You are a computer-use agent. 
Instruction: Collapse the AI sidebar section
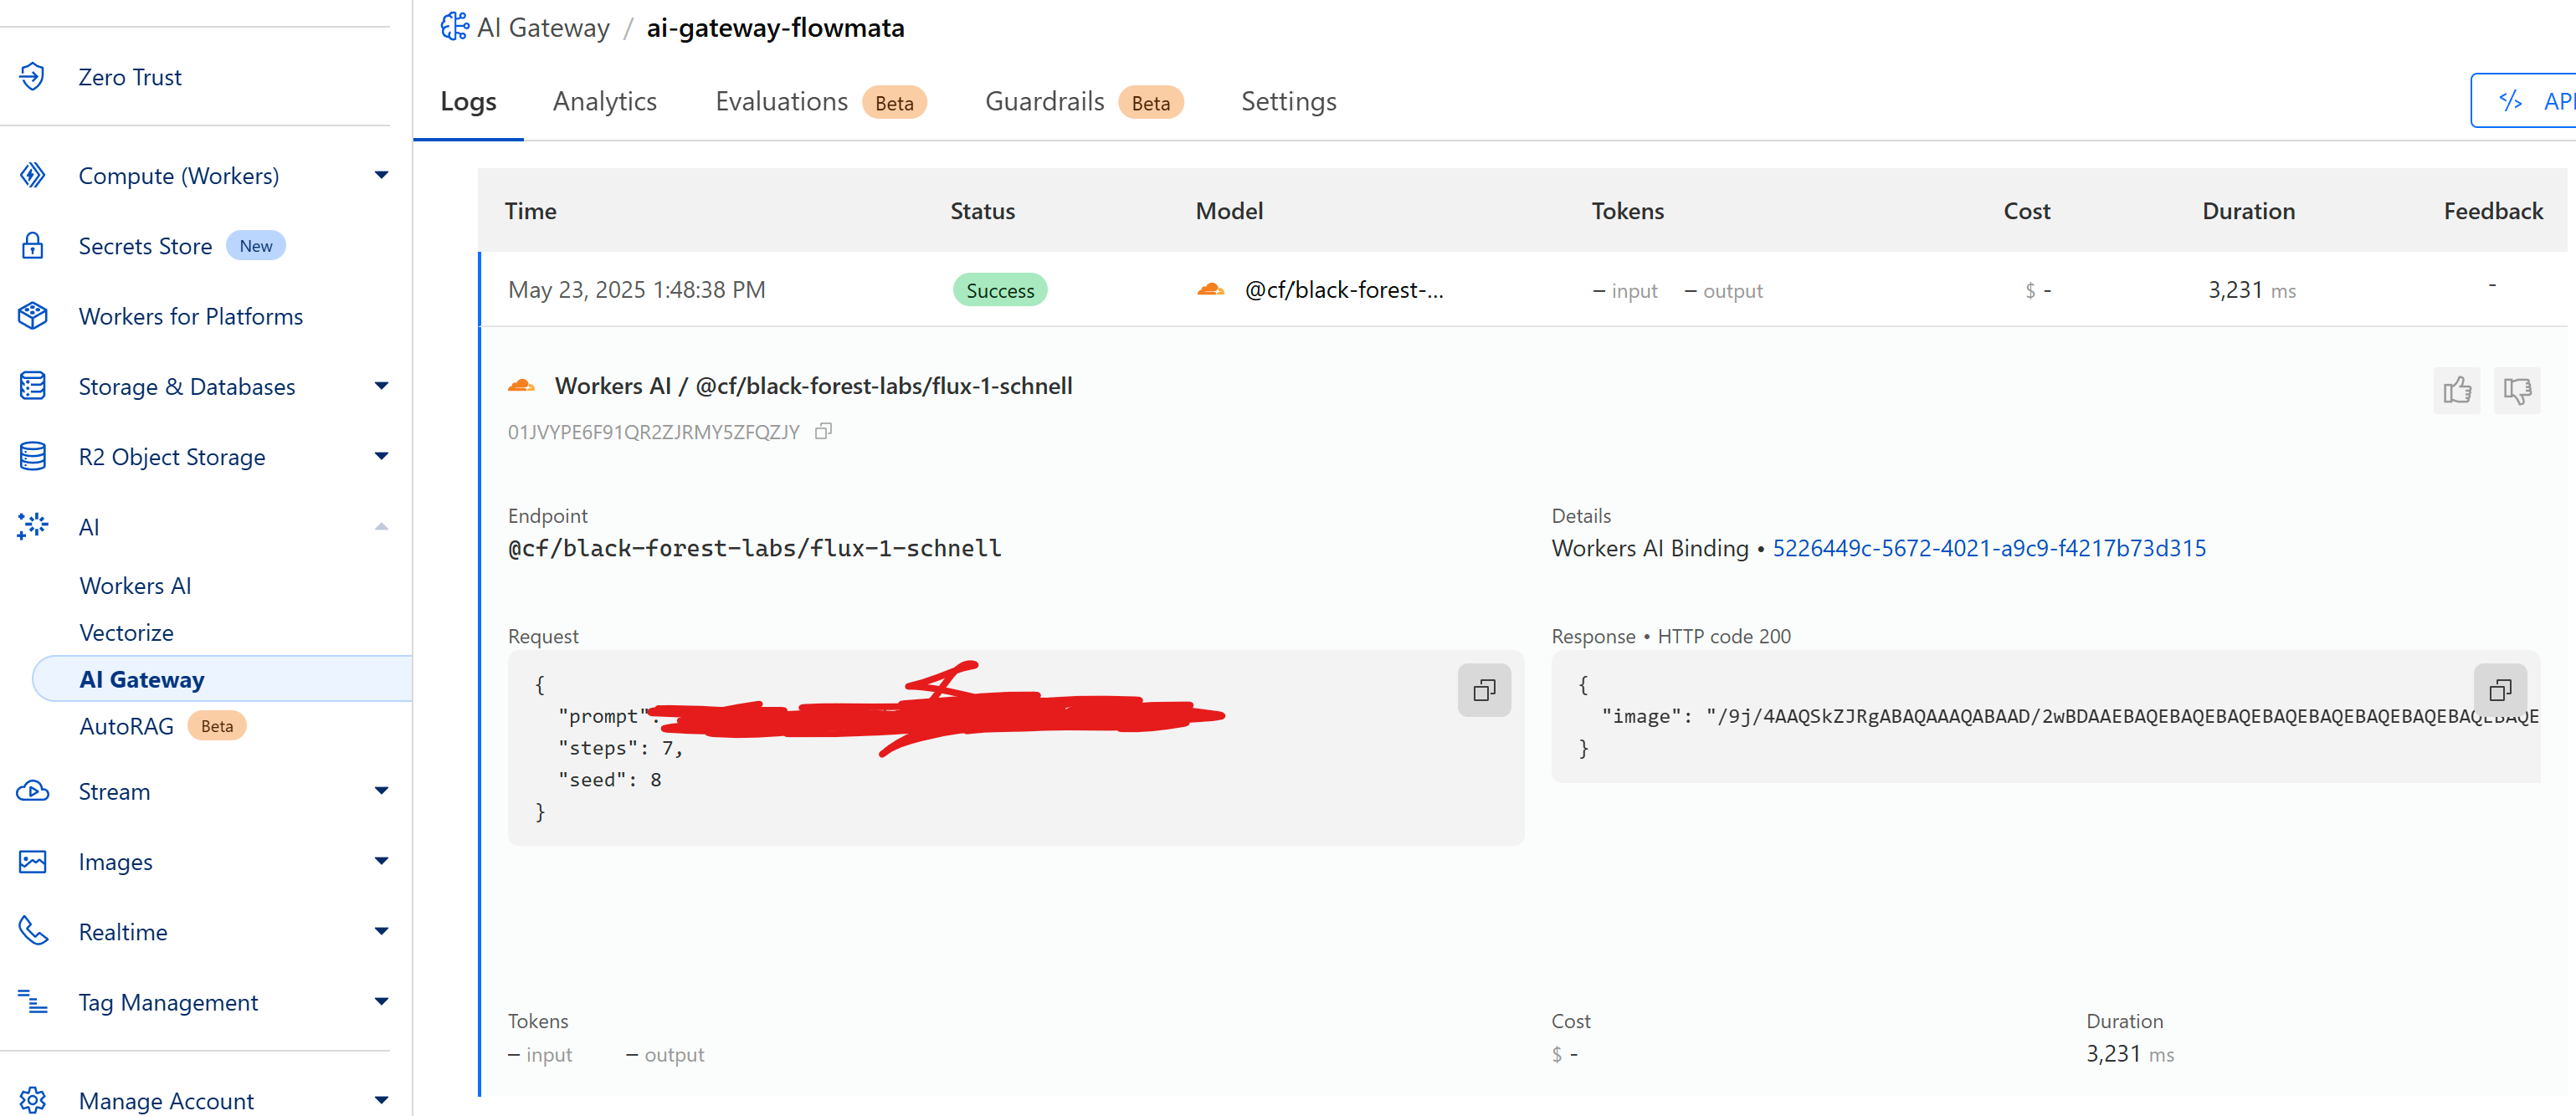coord(381,526)
